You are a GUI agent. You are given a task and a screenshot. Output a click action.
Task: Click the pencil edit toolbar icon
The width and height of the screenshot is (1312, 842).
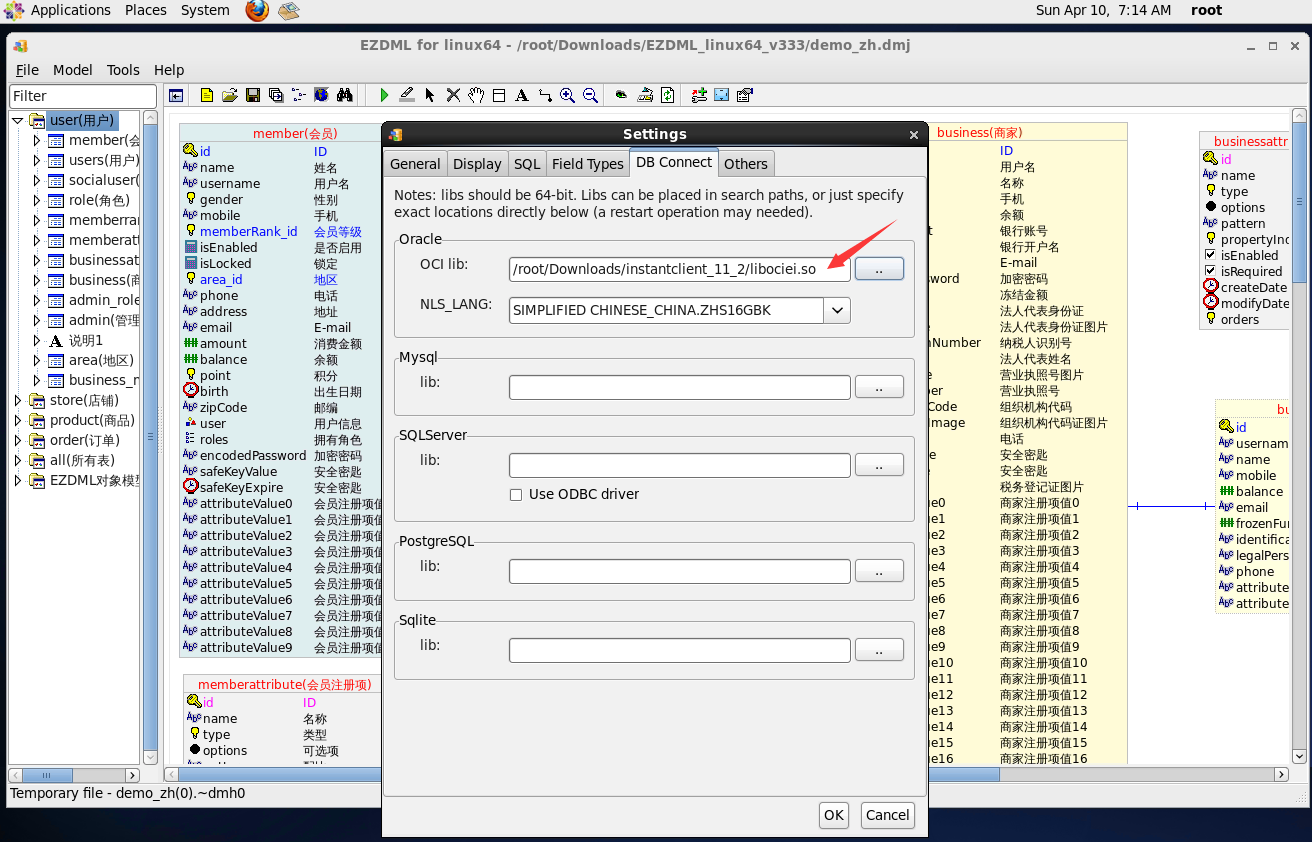click(x=407, y=95)
